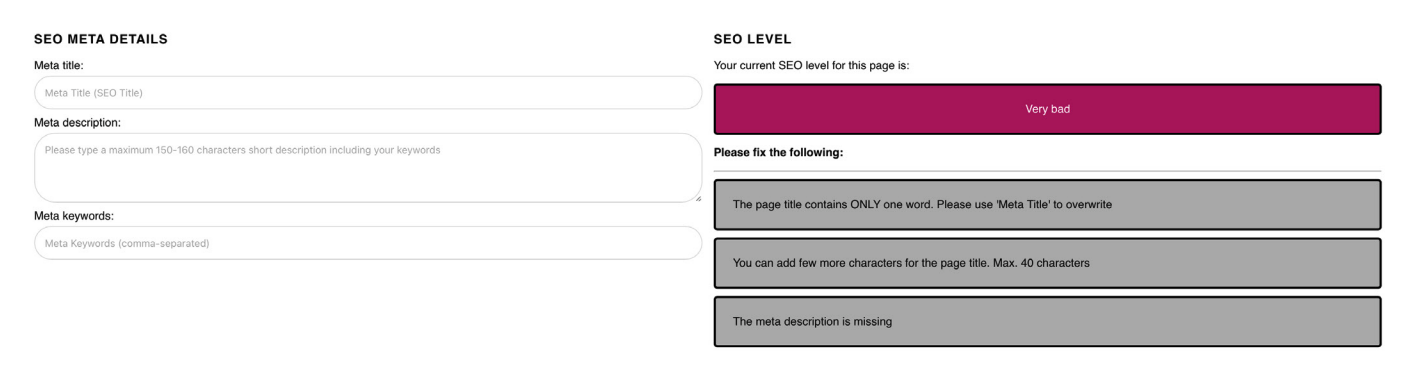Focus the Meta description text area

coord(368,168)
